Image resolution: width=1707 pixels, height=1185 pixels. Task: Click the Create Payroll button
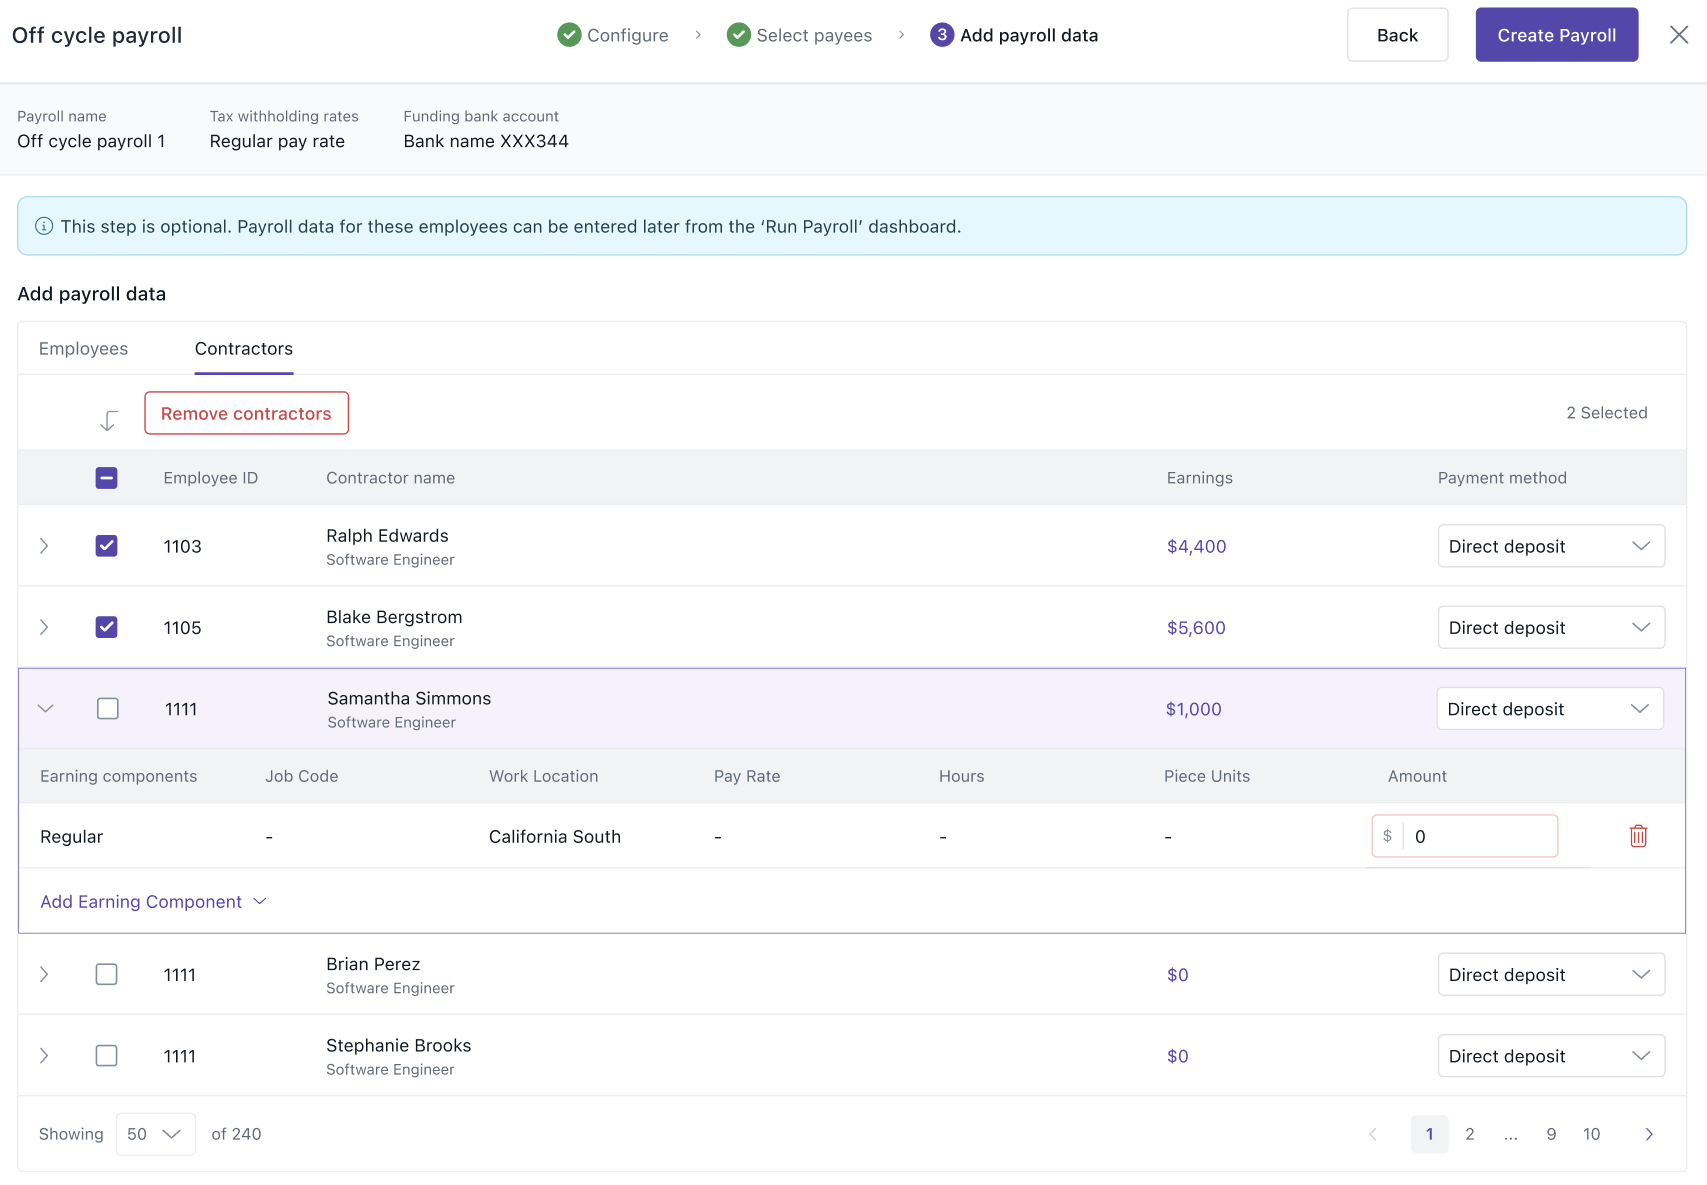[1556, 35]
